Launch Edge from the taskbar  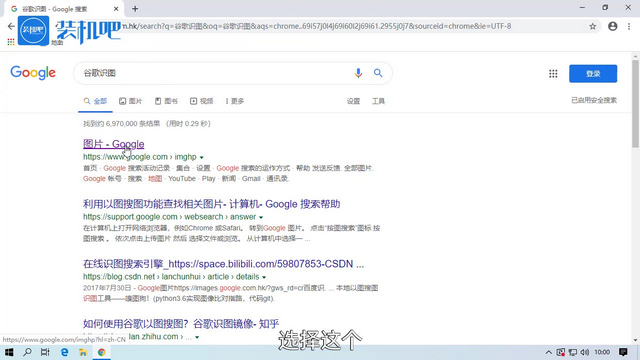[x=64, y=352]
